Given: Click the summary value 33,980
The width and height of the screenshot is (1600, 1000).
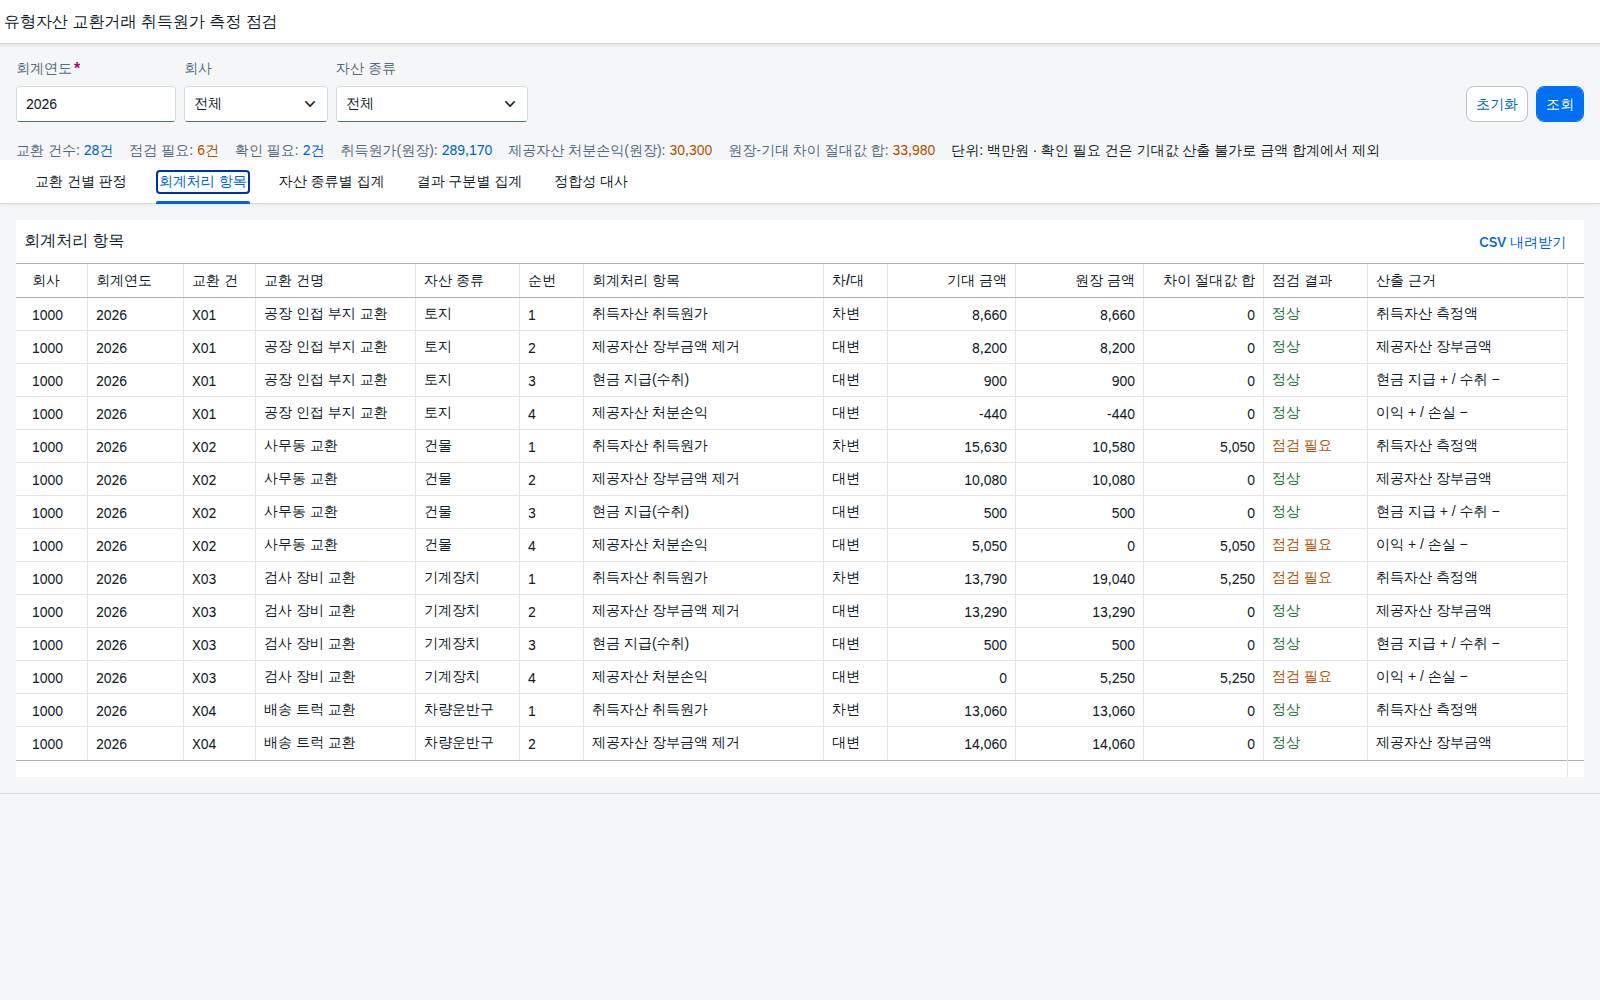Looking at the screenshot, I should pyautogui.click(x=914, y=151).
